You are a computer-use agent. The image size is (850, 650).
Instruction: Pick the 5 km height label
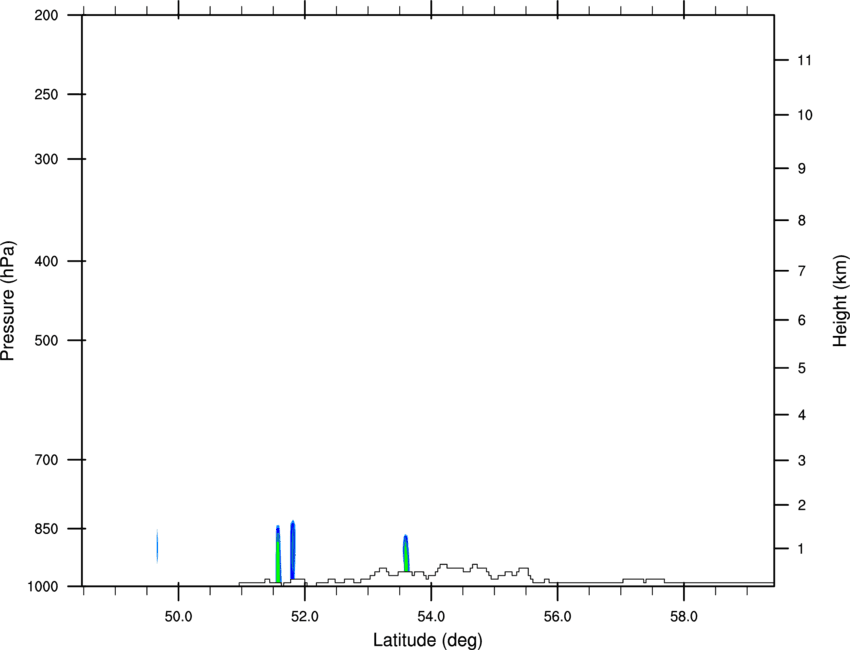(x=802, y=369)
